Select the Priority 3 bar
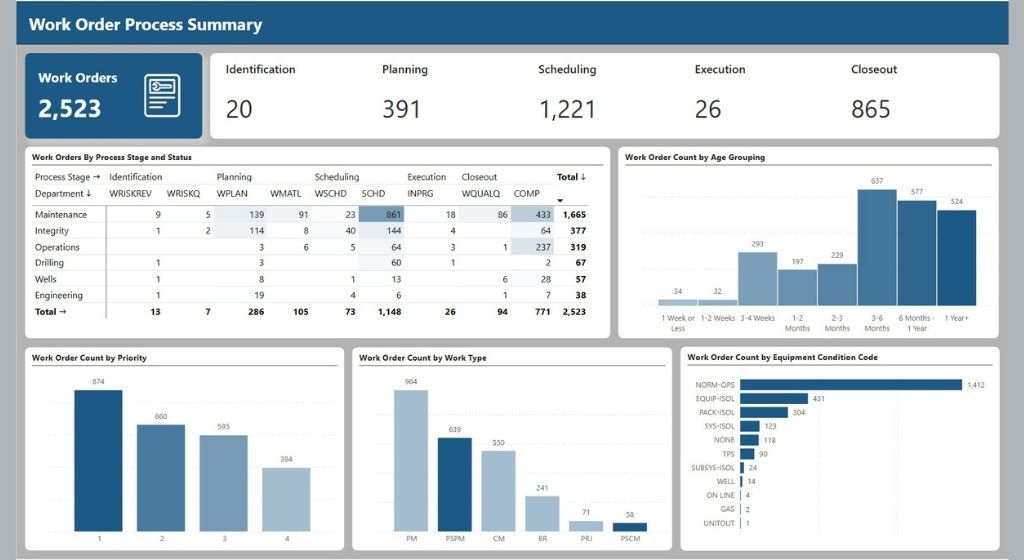Viewport: 1024px width, 560px height. tap(223, 483)
